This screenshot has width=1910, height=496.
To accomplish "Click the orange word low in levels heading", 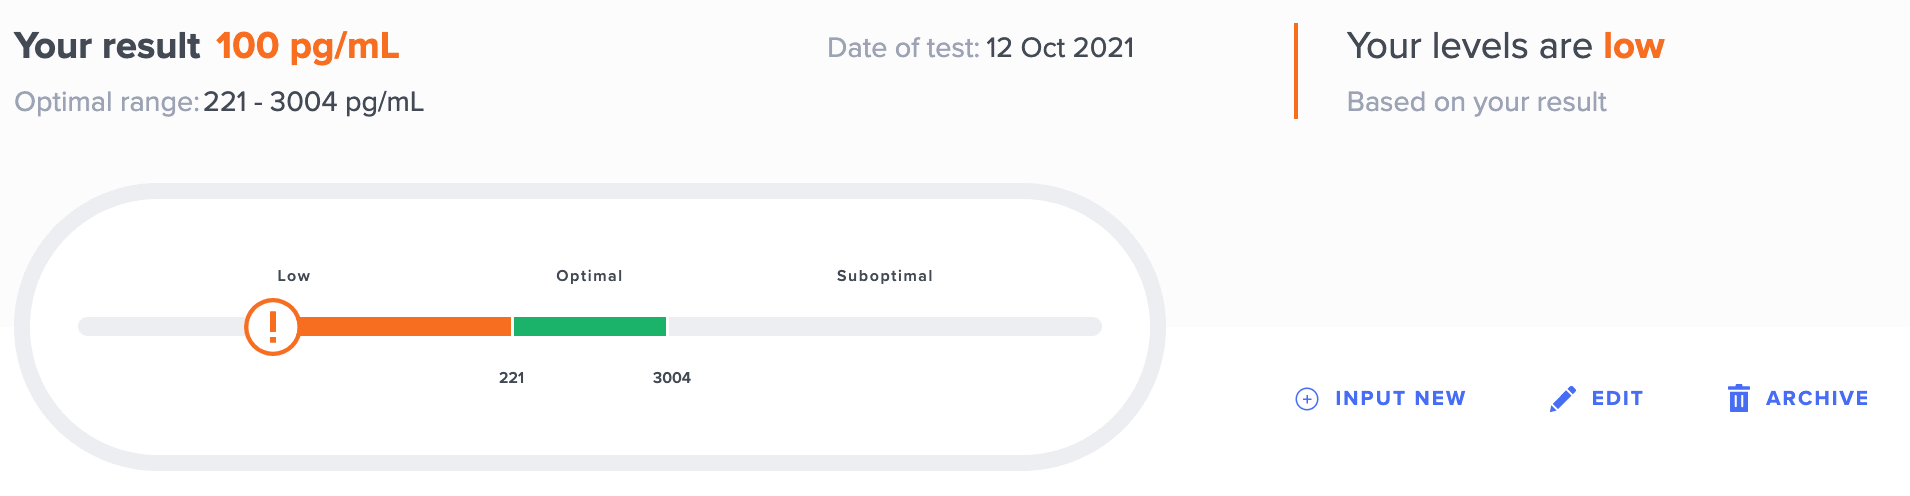I will (1633, 46).
